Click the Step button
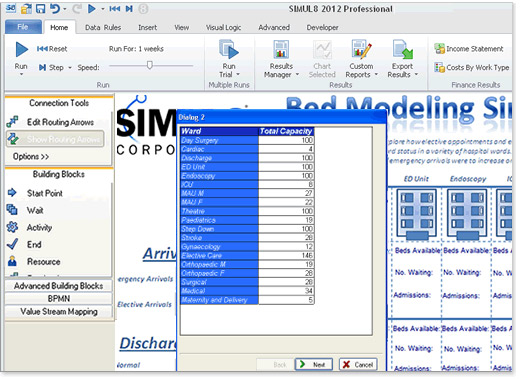Viewport: 520px width, 379px height. click(x=51, y=68)
